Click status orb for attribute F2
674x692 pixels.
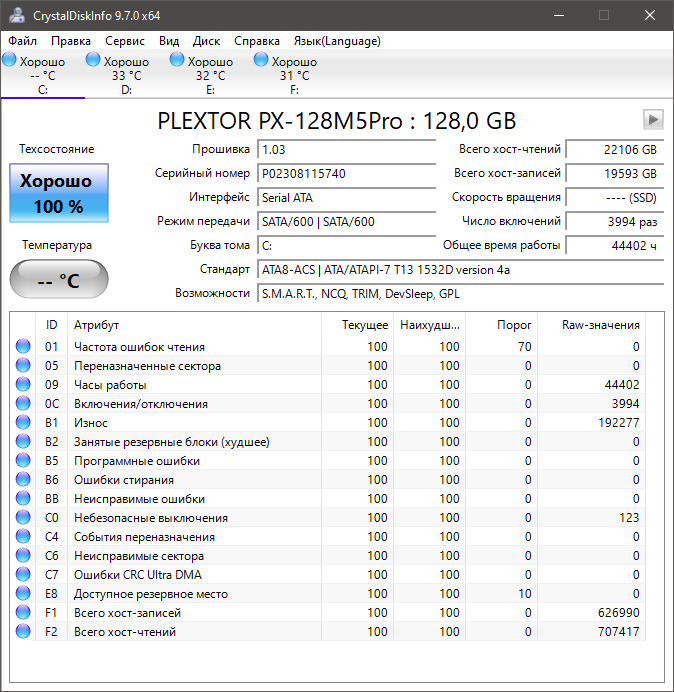[23, 631]
